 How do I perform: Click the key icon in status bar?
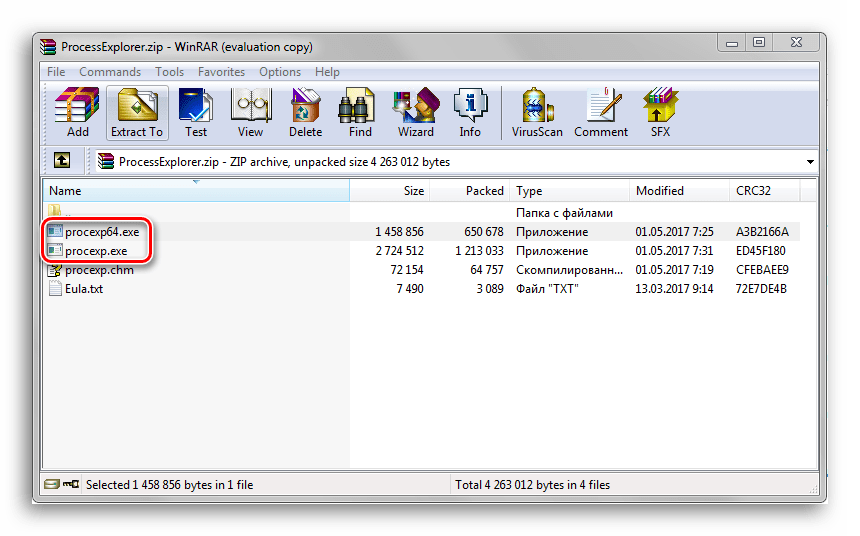coord(71,484)
